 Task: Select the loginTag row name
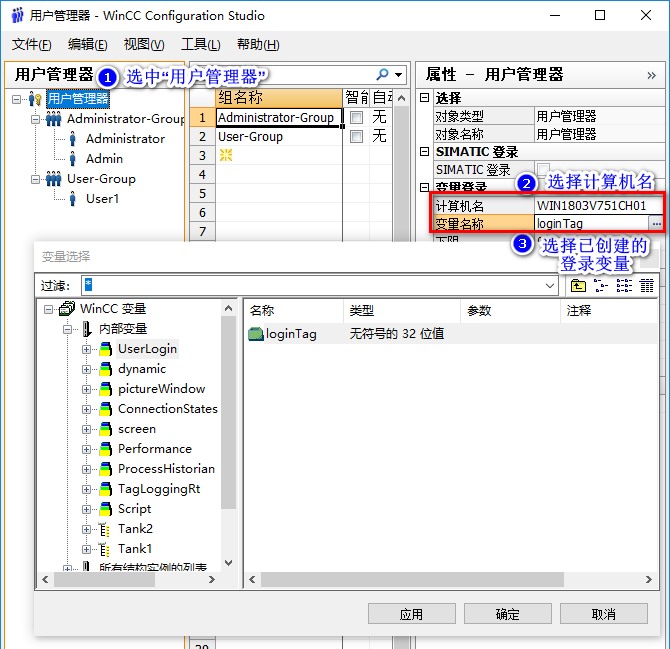(291, 334)
